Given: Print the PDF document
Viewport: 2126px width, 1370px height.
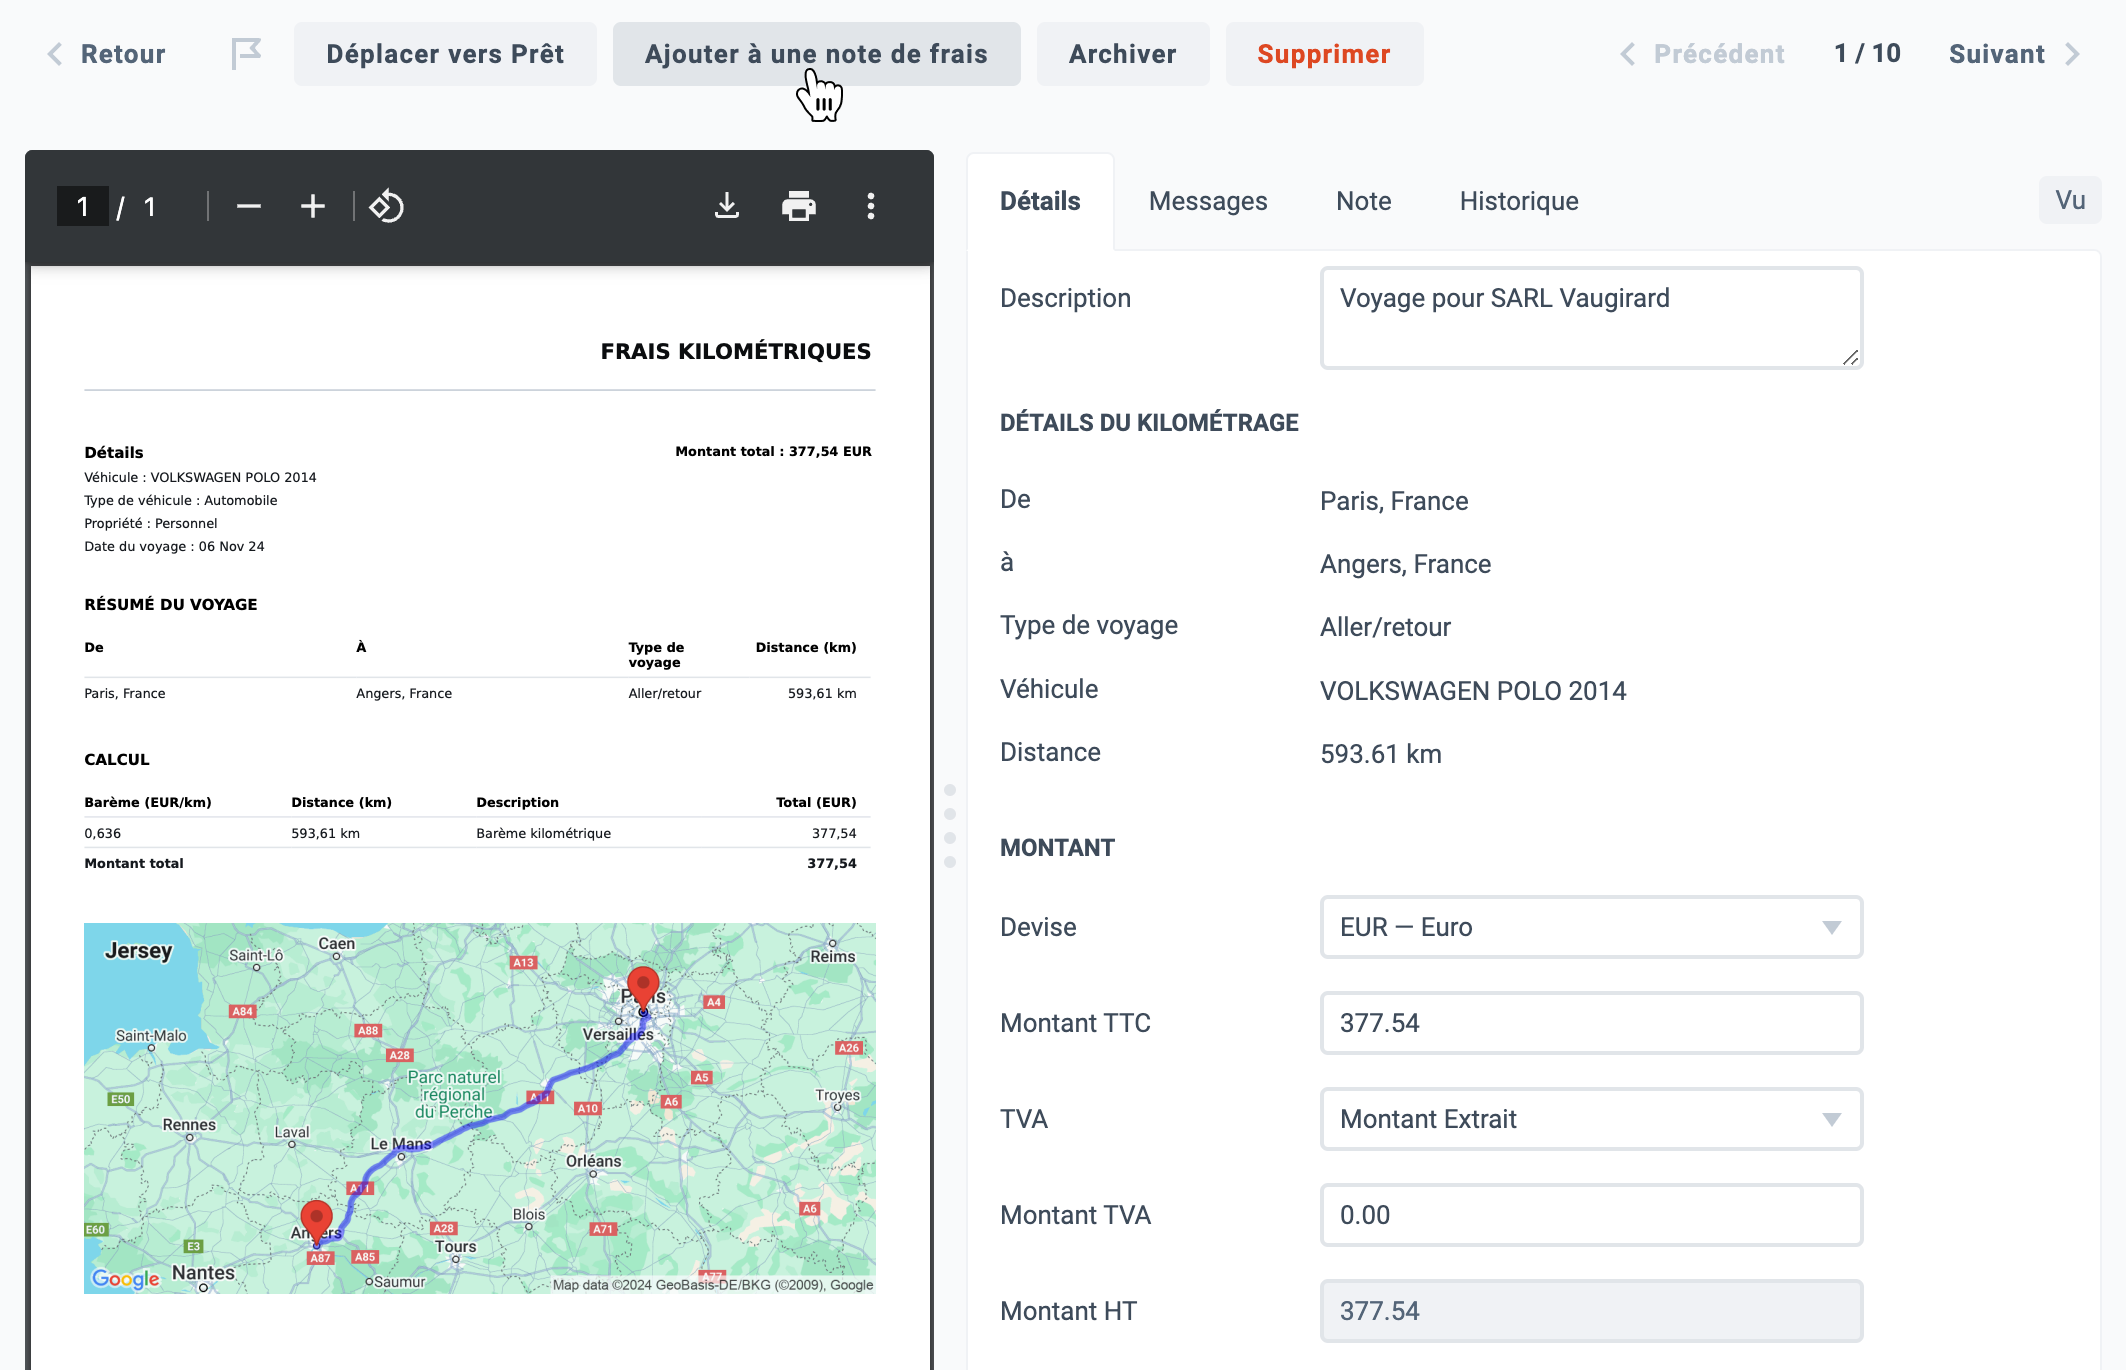Looking at the screenshot, I should coord(798,207).
